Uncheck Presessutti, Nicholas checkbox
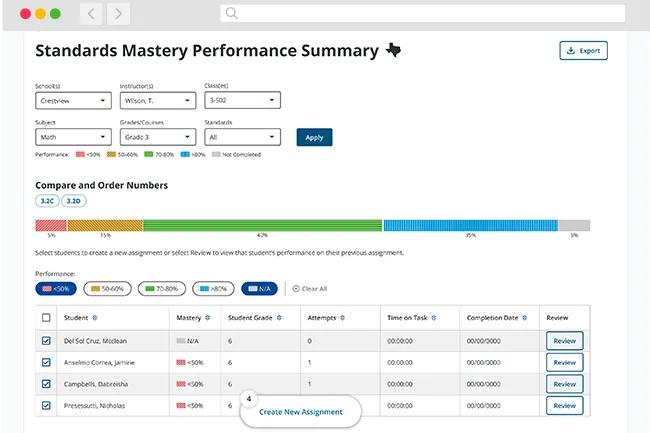This screenshot has height=433, width=650. click(46, 406)
